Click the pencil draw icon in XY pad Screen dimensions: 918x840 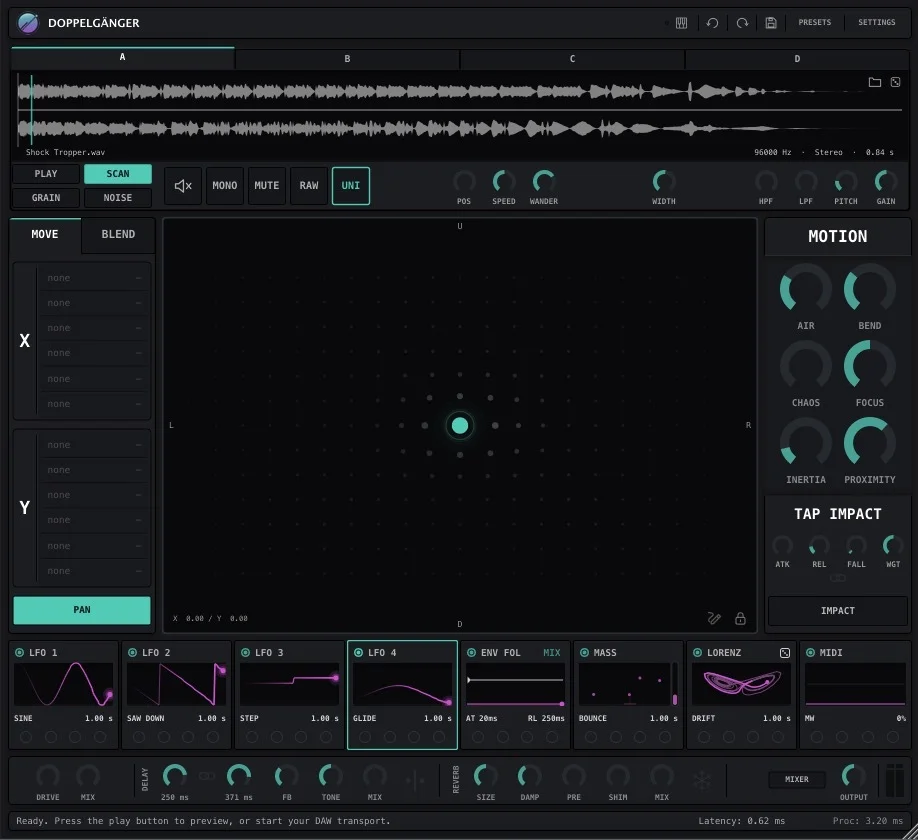(x=714, y=618)
